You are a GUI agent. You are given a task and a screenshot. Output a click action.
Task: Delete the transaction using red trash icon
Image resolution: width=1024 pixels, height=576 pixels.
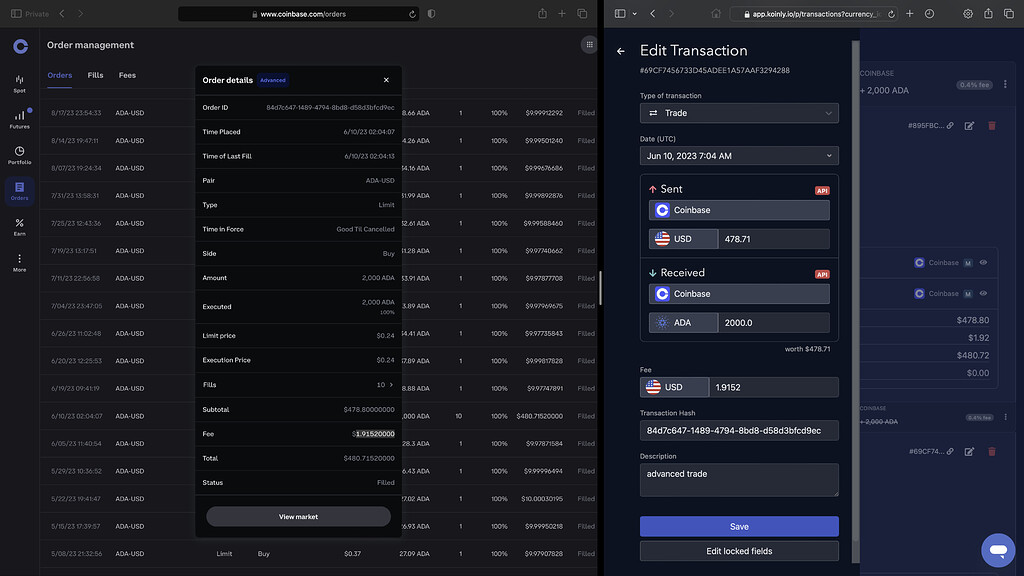click(991, 126)
